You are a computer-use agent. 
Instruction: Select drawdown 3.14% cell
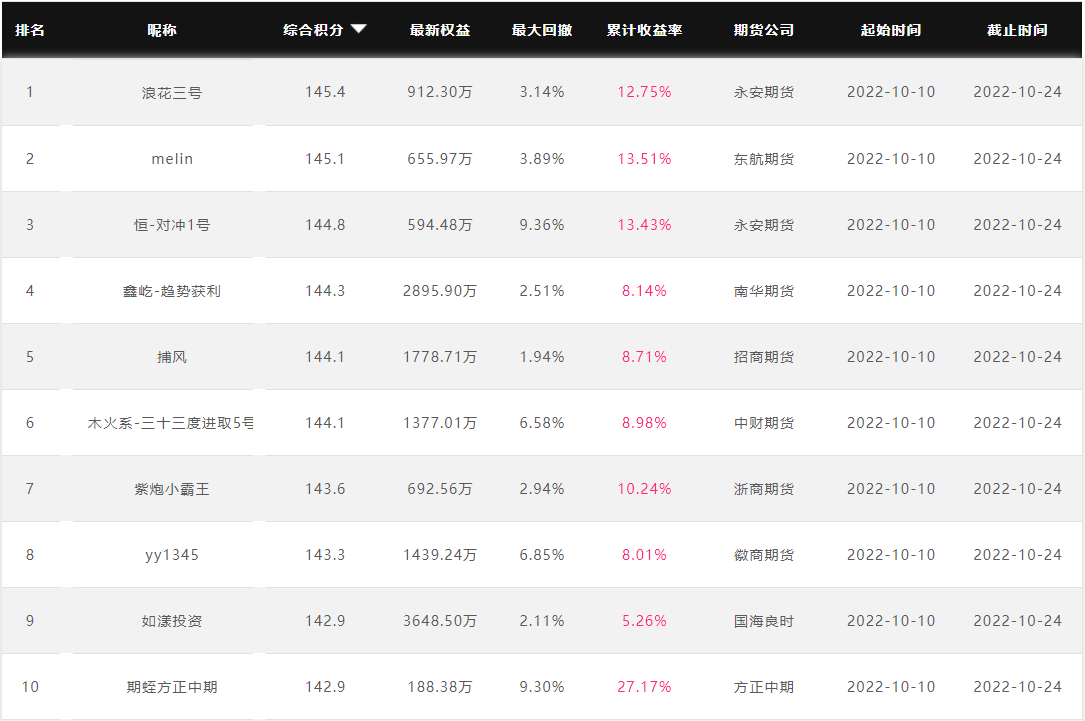pos(542,92)
